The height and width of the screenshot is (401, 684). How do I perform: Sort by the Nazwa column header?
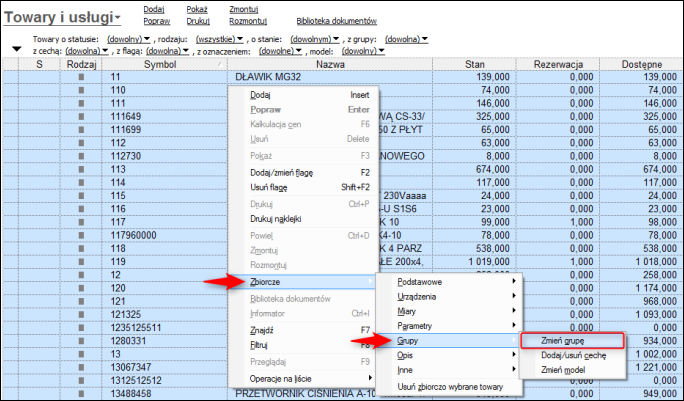330,65
